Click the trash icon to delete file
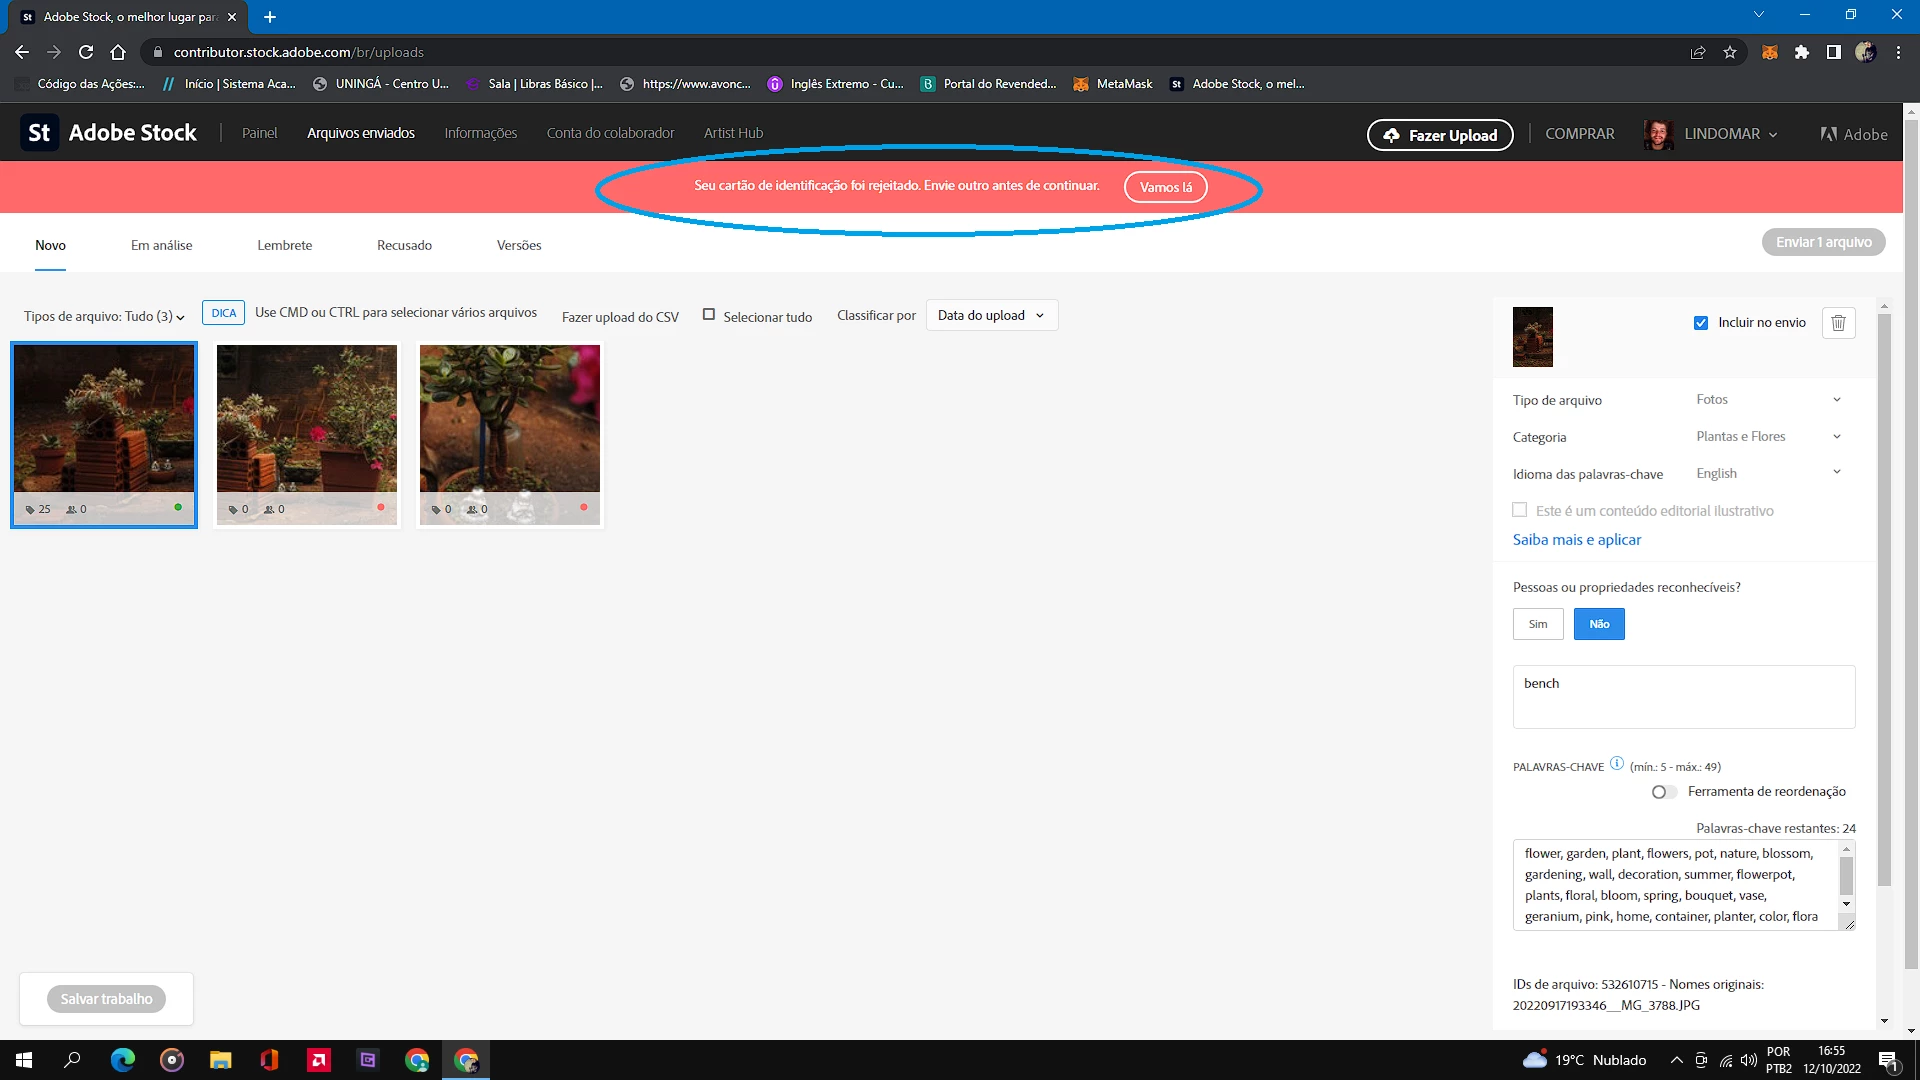Viewport: 1920px width, 1080px height. coord(1838,323)
